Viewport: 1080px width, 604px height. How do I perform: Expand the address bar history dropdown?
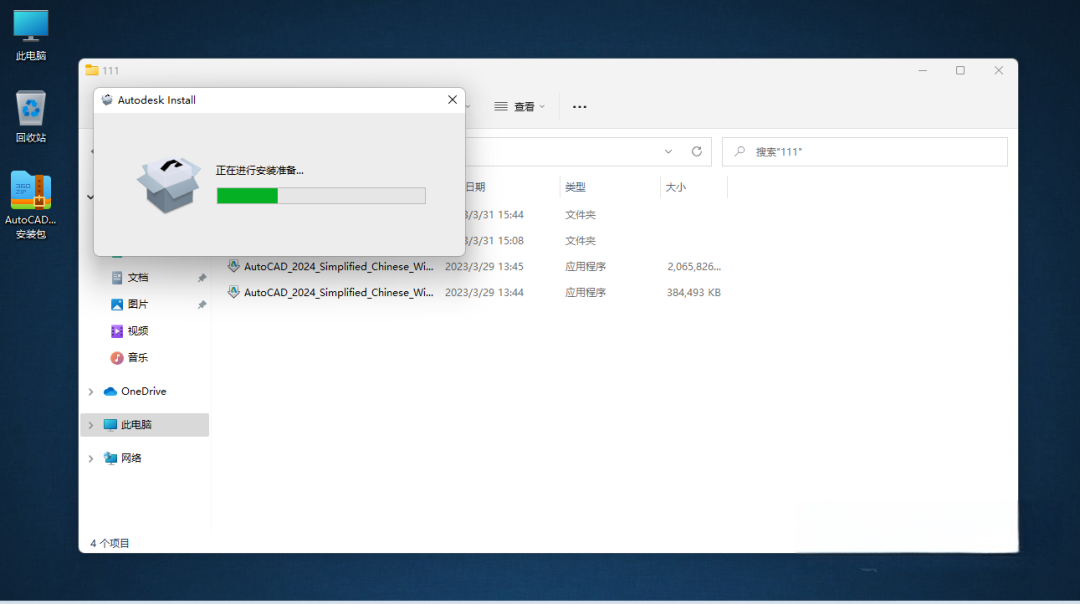pos(668,152)
